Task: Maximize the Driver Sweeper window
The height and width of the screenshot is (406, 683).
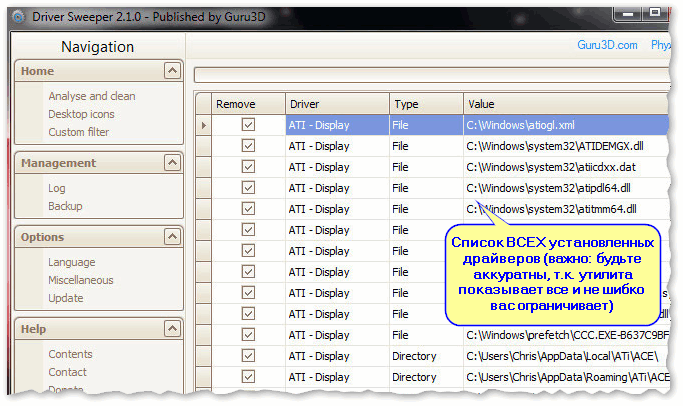Action: point(654,13)
